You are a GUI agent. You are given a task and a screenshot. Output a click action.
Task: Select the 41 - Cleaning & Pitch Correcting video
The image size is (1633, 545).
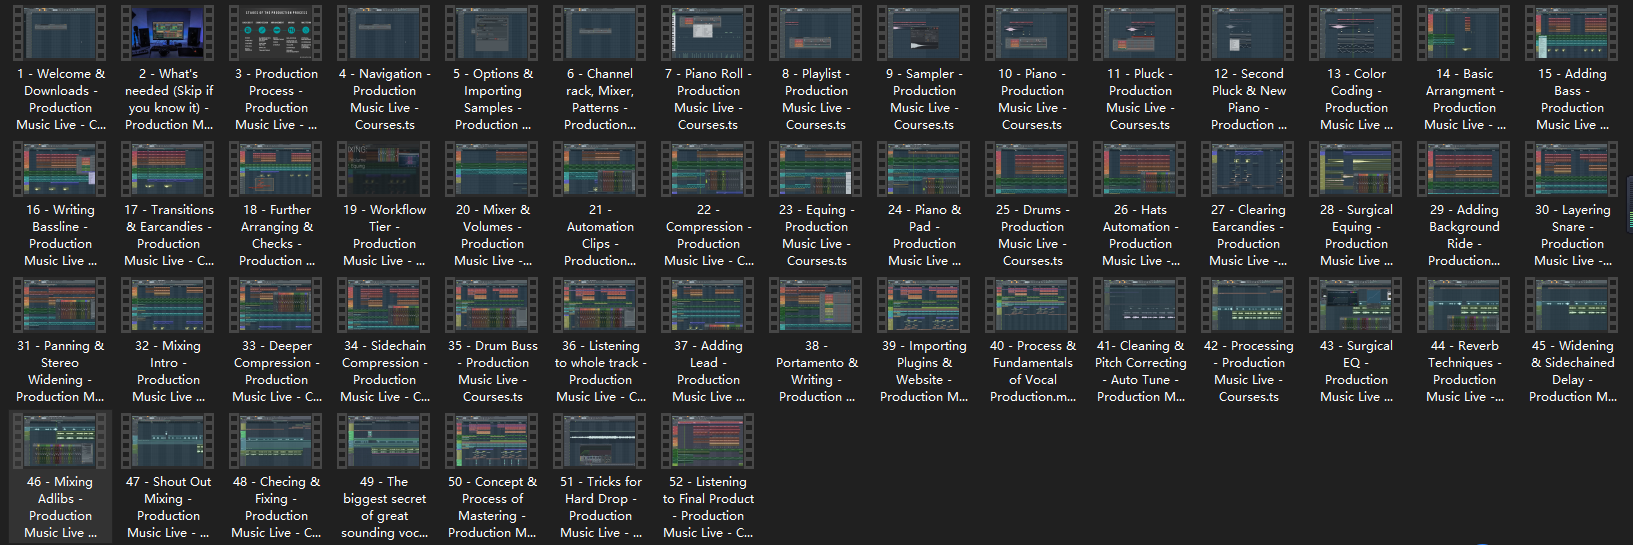point(1140,305)
